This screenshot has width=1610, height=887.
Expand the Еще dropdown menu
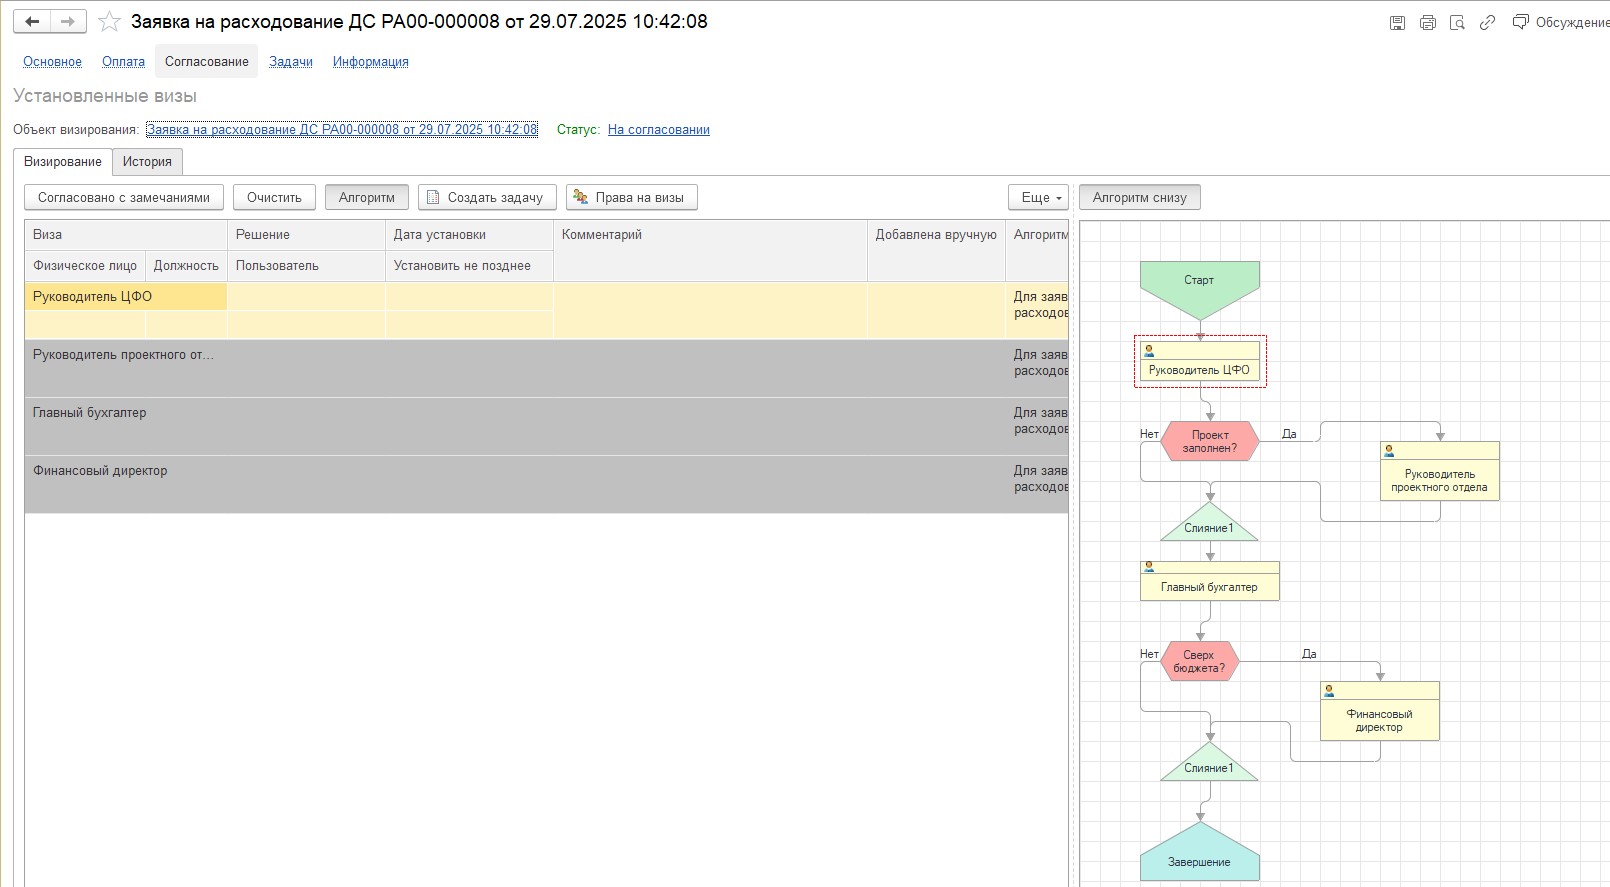tap(1039, 198)
